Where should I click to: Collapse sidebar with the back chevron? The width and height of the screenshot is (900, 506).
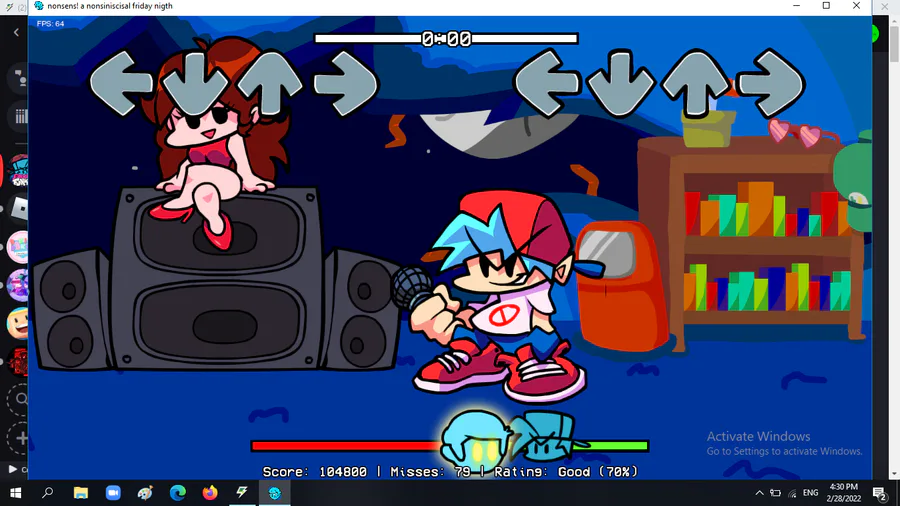coord(16,33)
